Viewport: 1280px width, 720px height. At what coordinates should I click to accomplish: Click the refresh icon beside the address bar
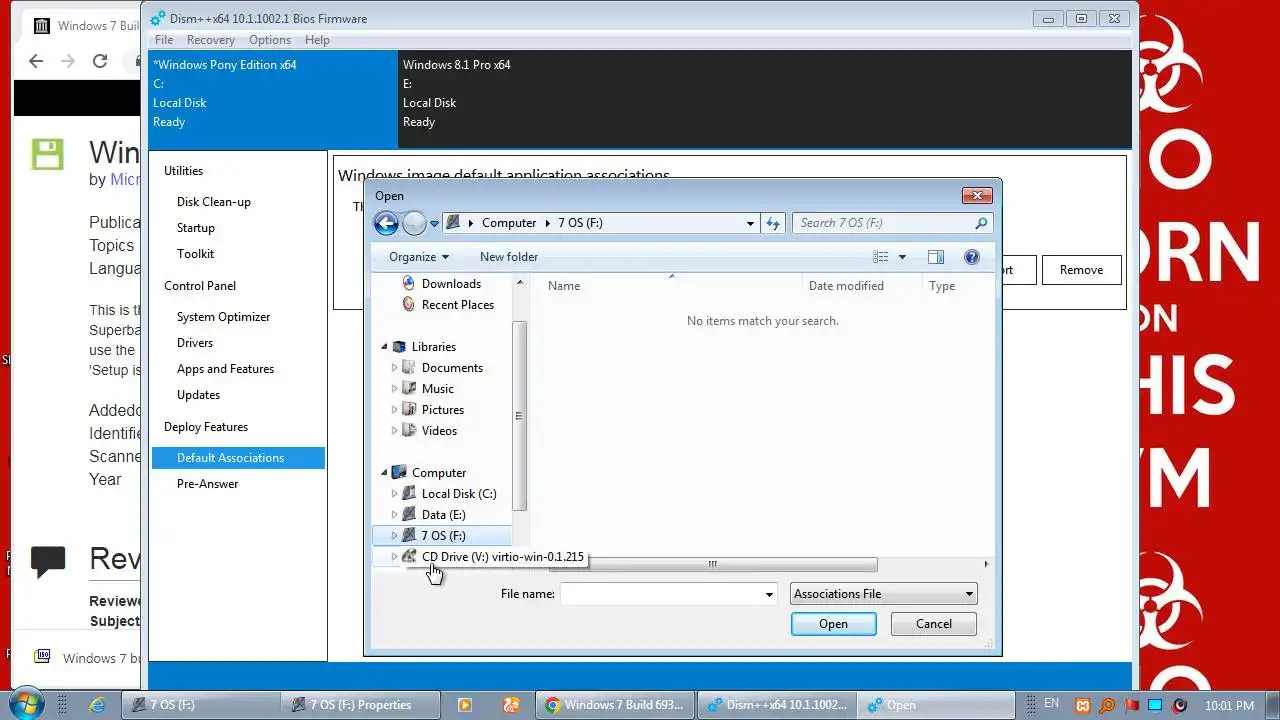click(772, 223)
